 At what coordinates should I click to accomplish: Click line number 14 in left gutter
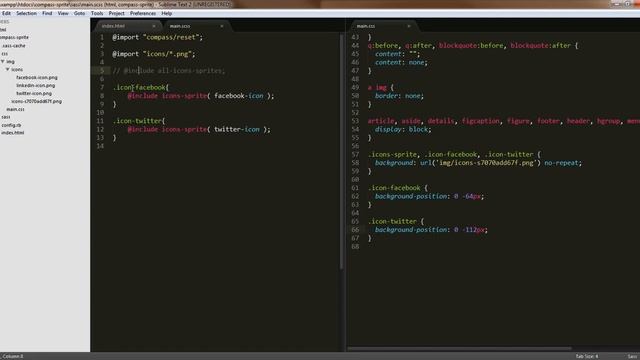point(100,146)
